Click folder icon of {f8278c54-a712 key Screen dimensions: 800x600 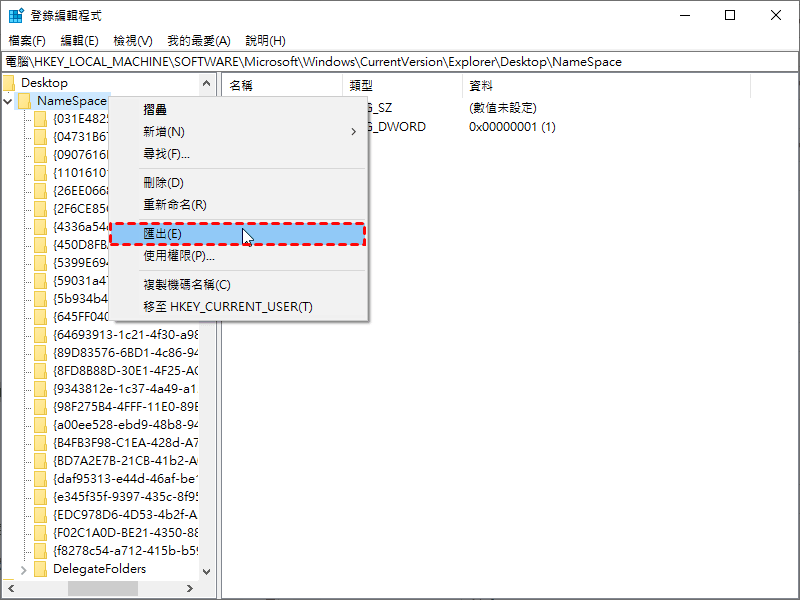tap(40, 551)
